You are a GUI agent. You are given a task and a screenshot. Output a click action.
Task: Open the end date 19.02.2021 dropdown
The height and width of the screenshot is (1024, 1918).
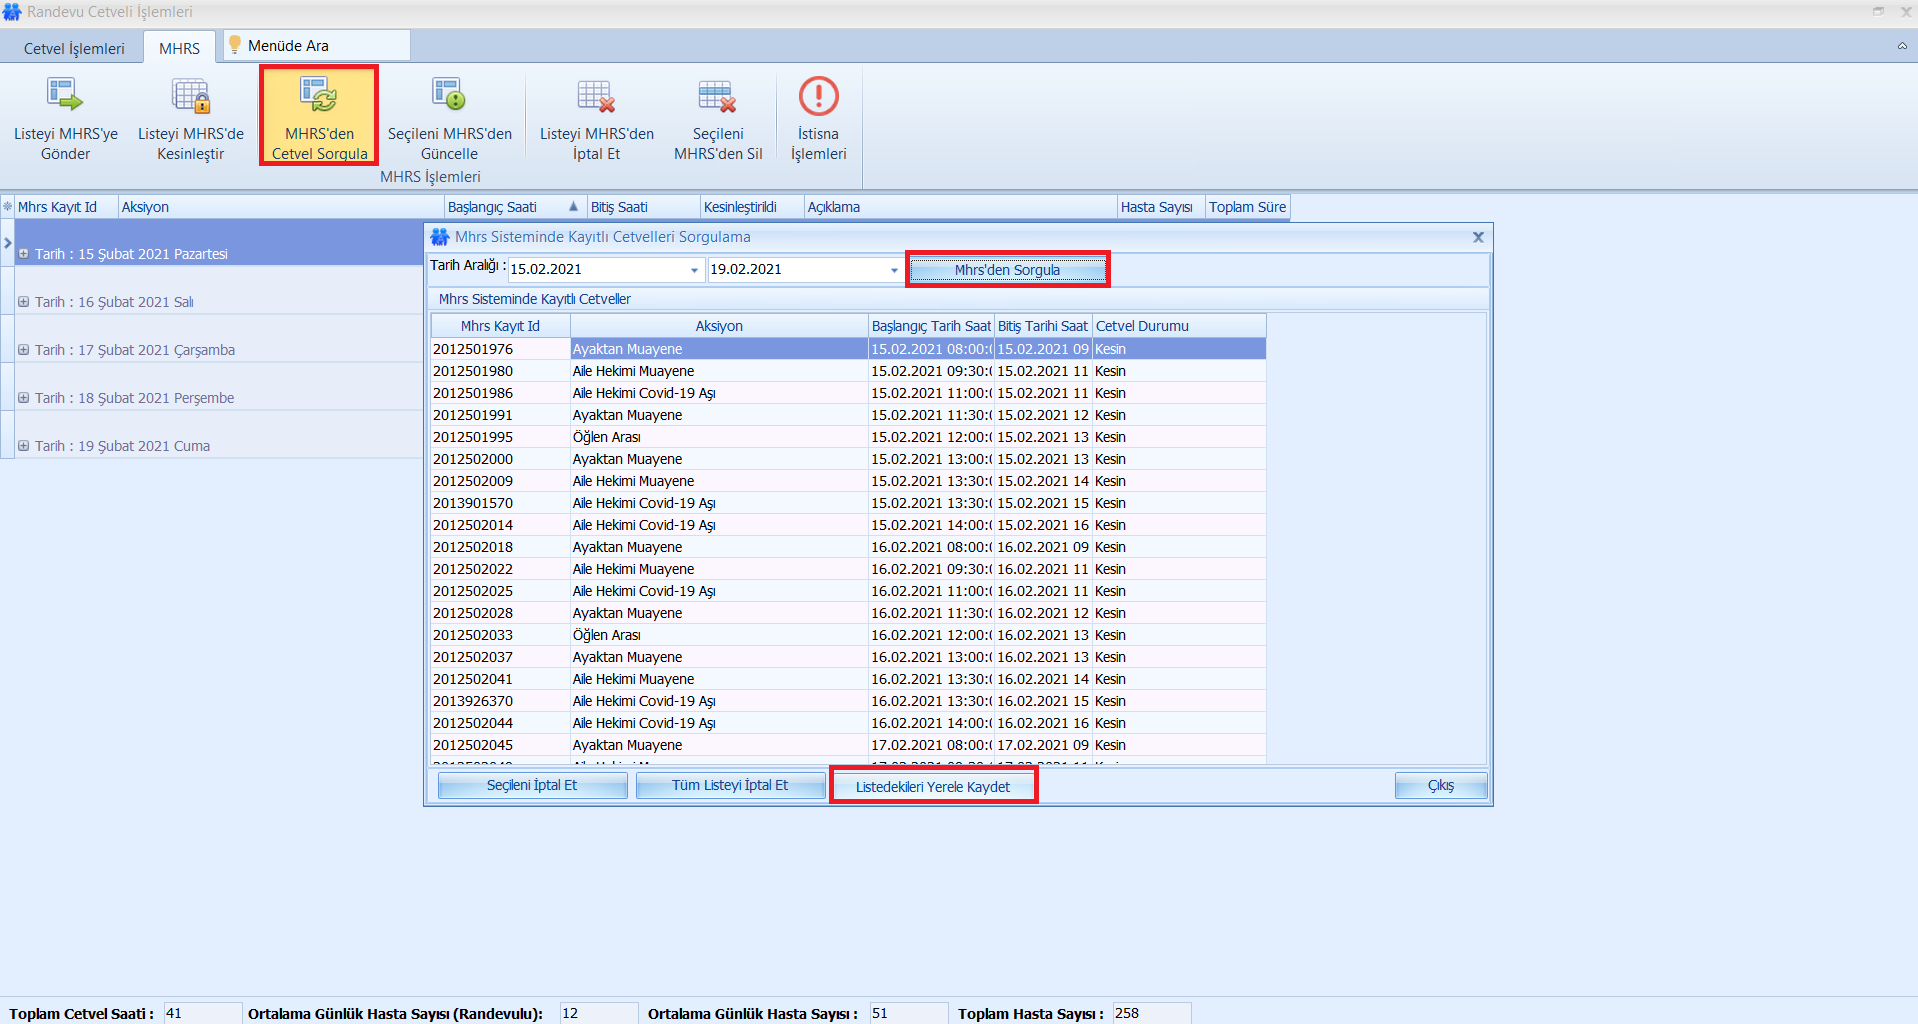pyautogui.click(x=894, y=270)
